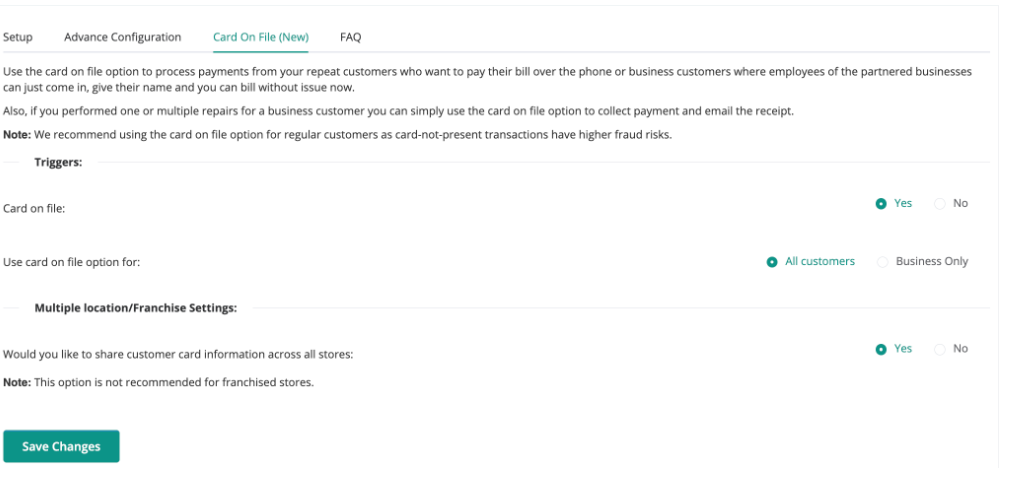Viewport: 1010px width, 480px height.
Task: Click the Multiple location/Franchise Settings heading
Action: point(135,308)
